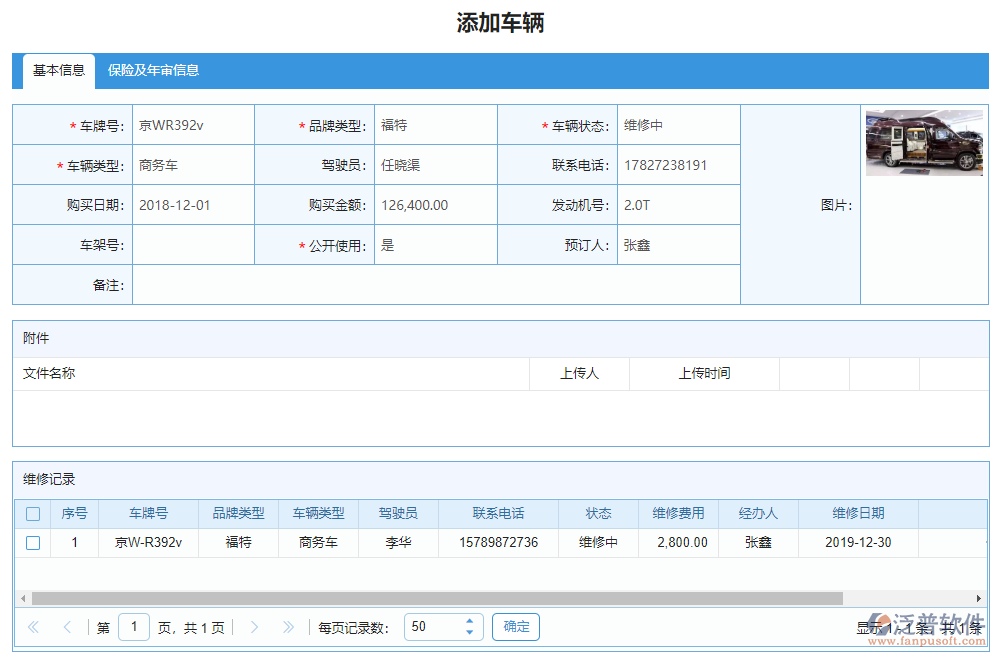Check the box for repair record row 1
The height and width of the screenshot is (657, 996).
tap(33, 543)
